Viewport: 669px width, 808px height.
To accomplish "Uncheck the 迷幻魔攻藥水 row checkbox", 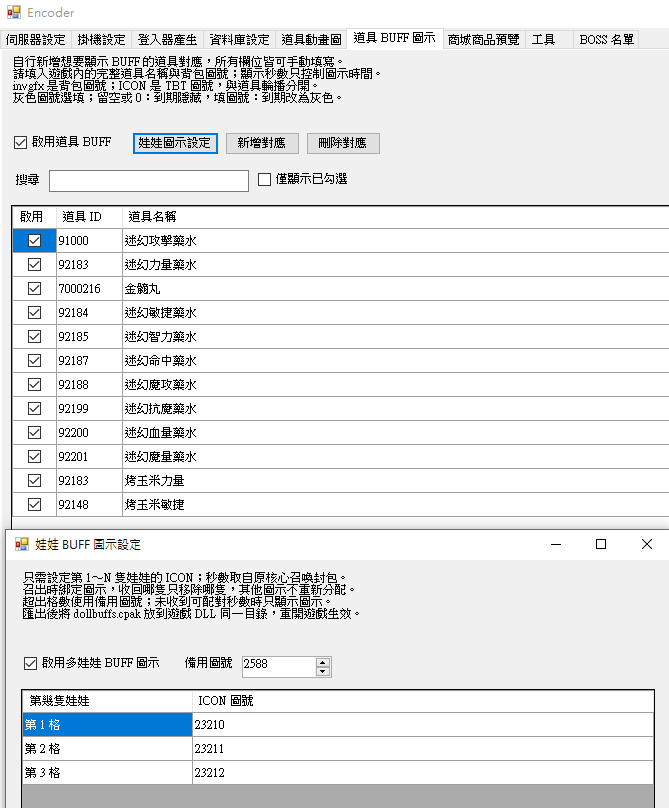I will pos(35,384).
